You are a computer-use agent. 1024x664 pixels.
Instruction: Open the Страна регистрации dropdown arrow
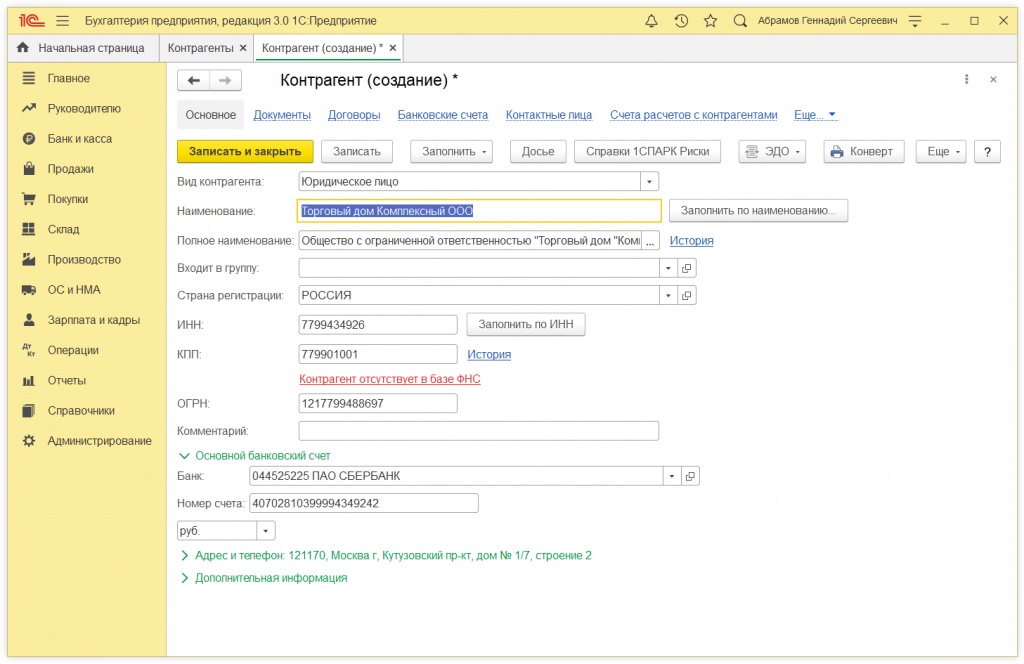pos(668,296)
